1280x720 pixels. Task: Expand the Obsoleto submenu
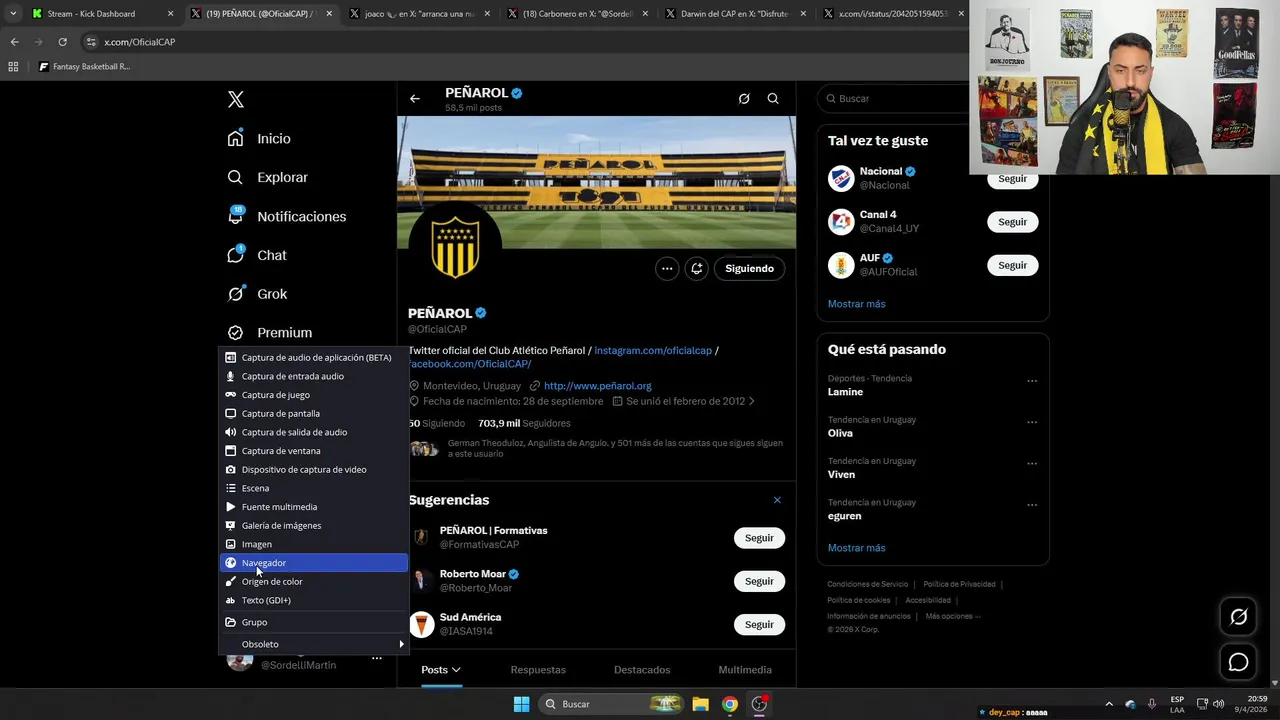pyautogui.click(x=314, y=644)
